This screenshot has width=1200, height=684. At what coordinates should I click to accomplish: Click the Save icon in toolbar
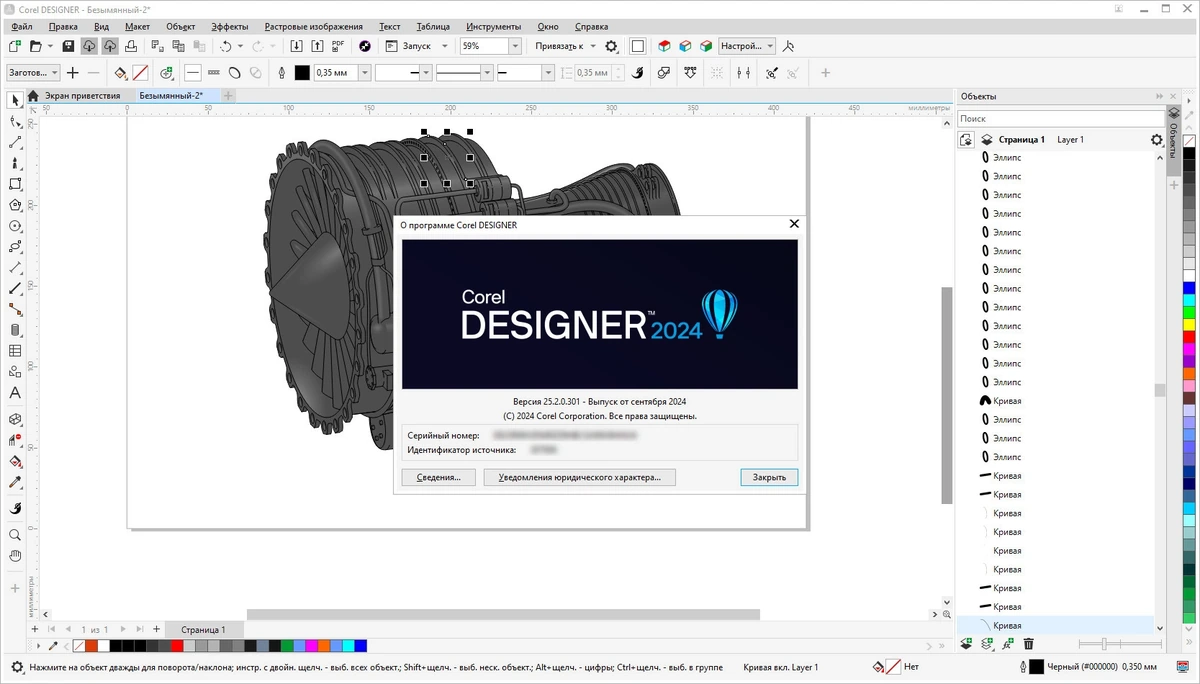[x=68, y=46]
